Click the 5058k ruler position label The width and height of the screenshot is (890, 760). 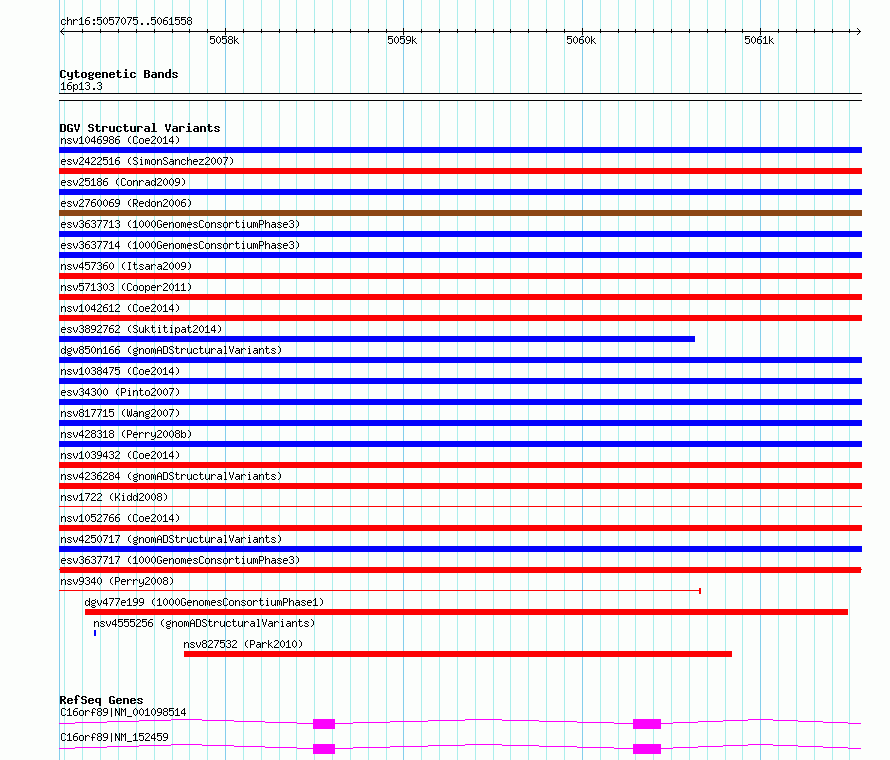(224, 40)
